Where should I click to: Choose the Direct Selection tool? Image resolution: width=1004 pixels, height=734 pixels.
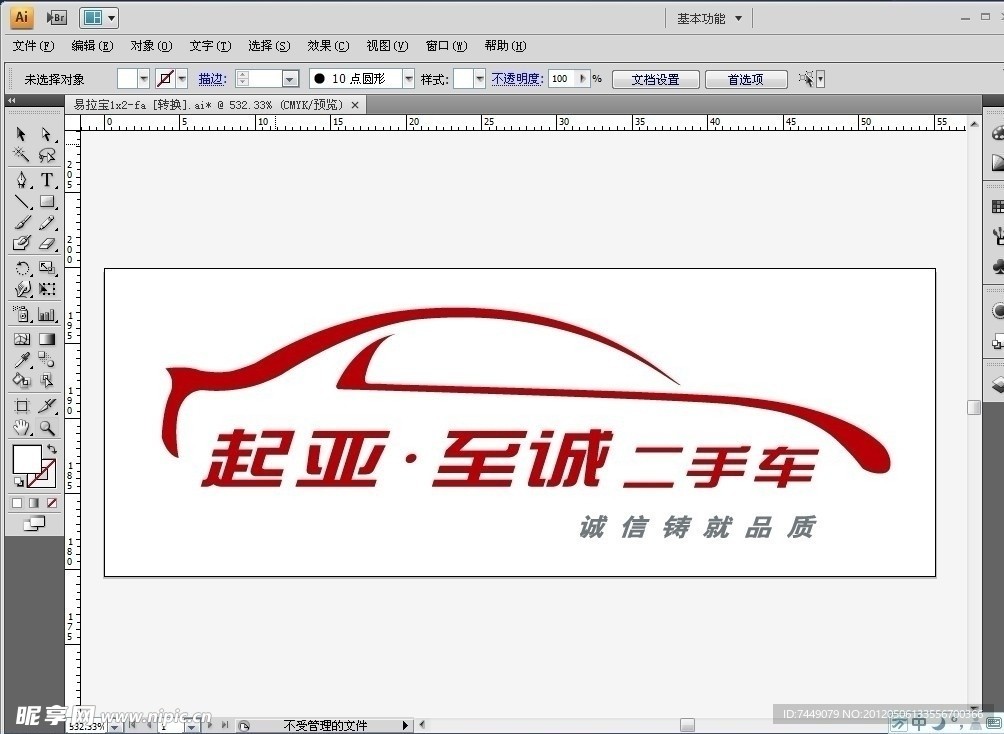46,134
